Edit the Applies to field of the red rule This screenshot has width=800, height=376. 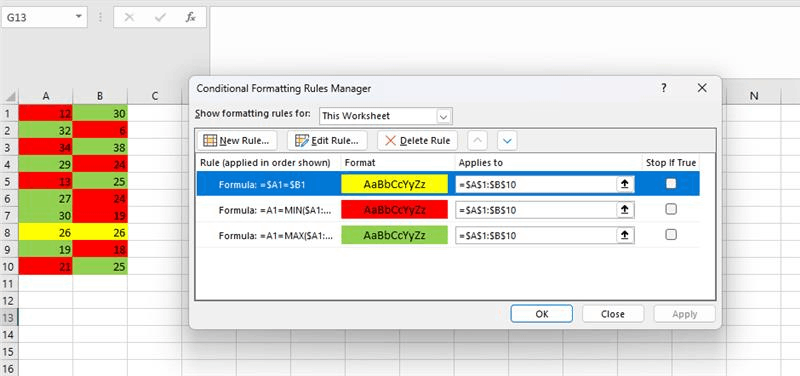[x=536, y=210]
